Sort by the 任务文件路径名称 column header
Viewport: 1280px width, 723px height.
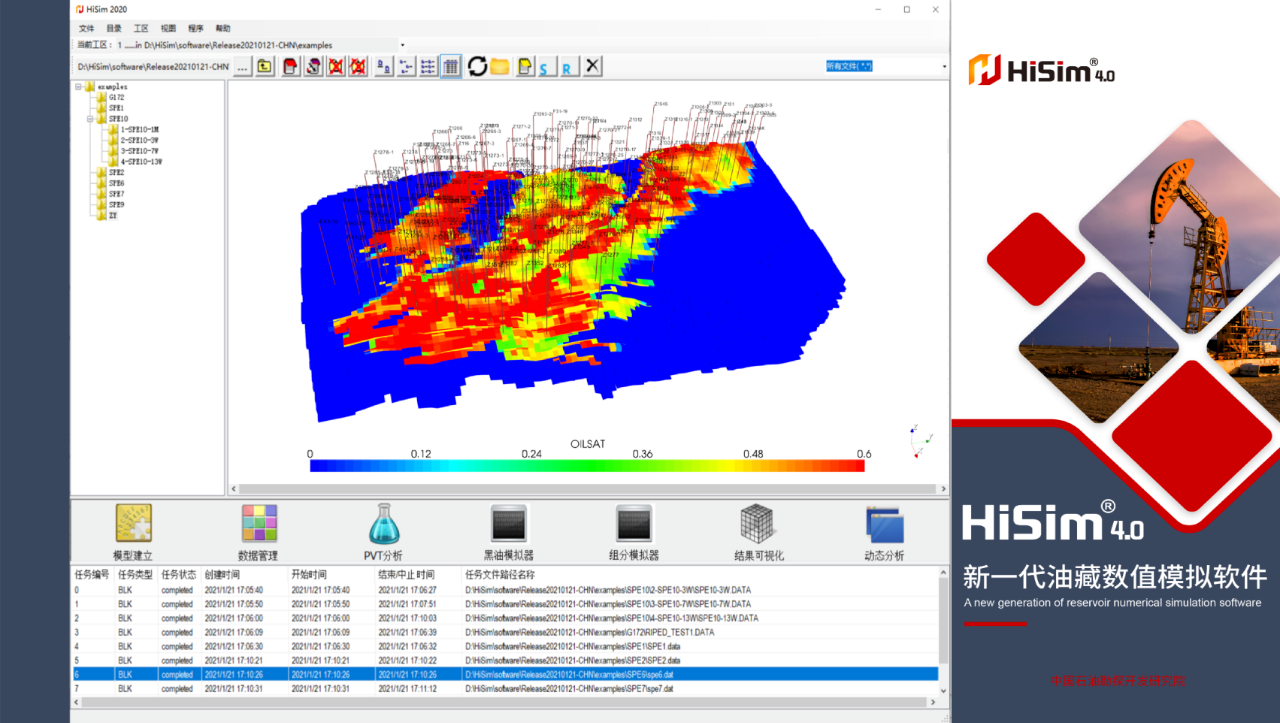(x=499, y=575)
